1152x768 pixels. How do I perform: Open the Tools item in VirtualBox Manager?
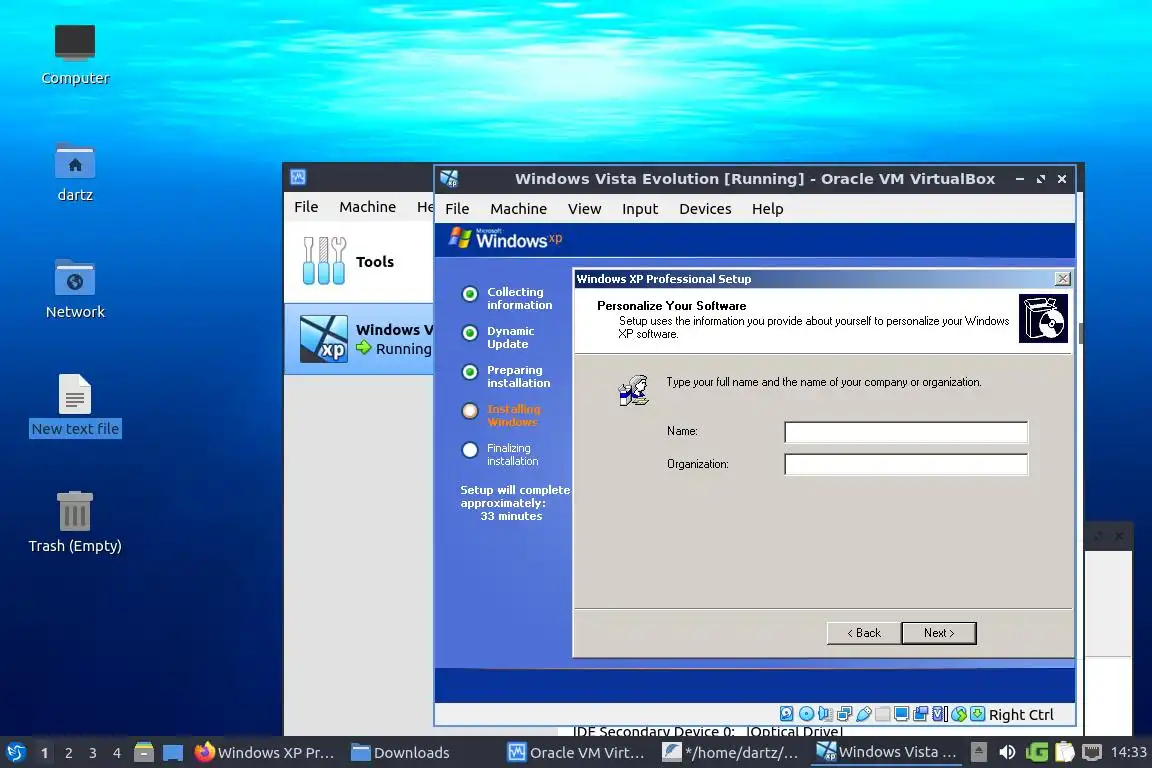359,262
